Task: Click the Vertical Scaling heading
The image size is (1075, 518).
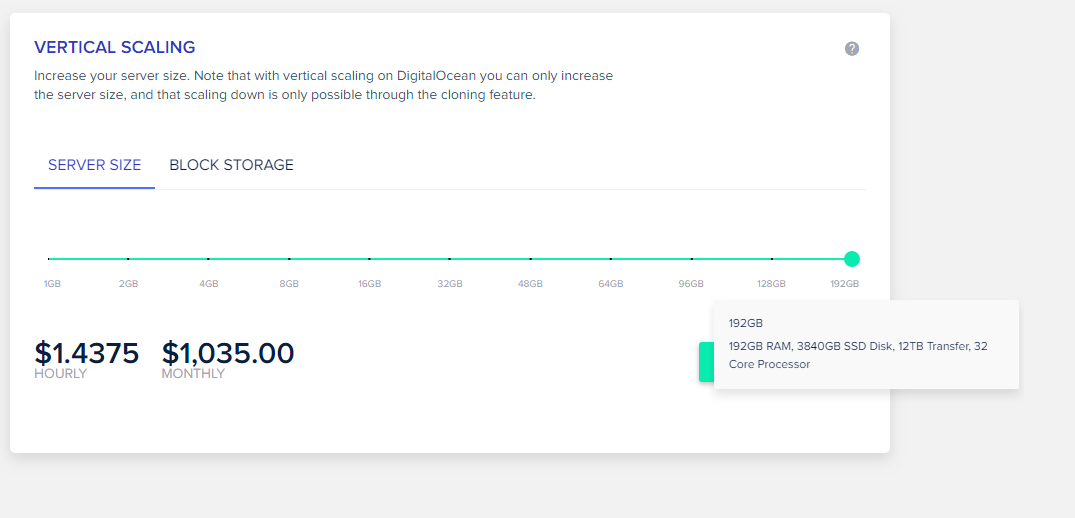Action: coord(115,47)
